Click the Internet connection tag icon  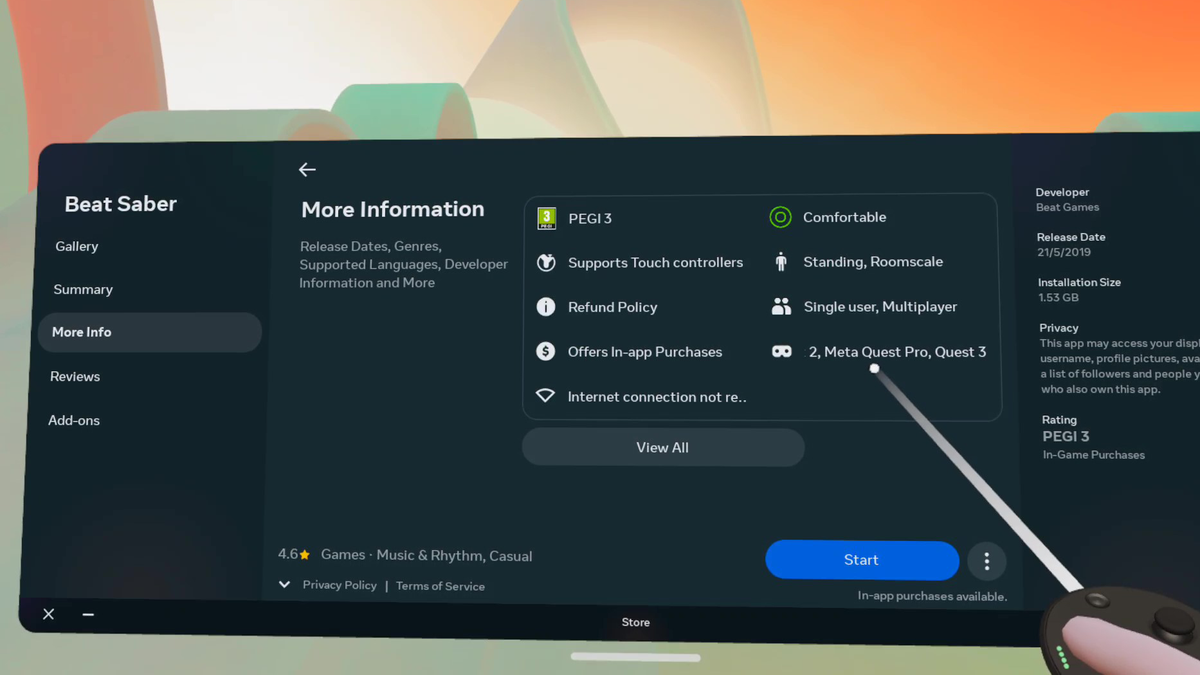pyautogui.click(x=546, y=395)
